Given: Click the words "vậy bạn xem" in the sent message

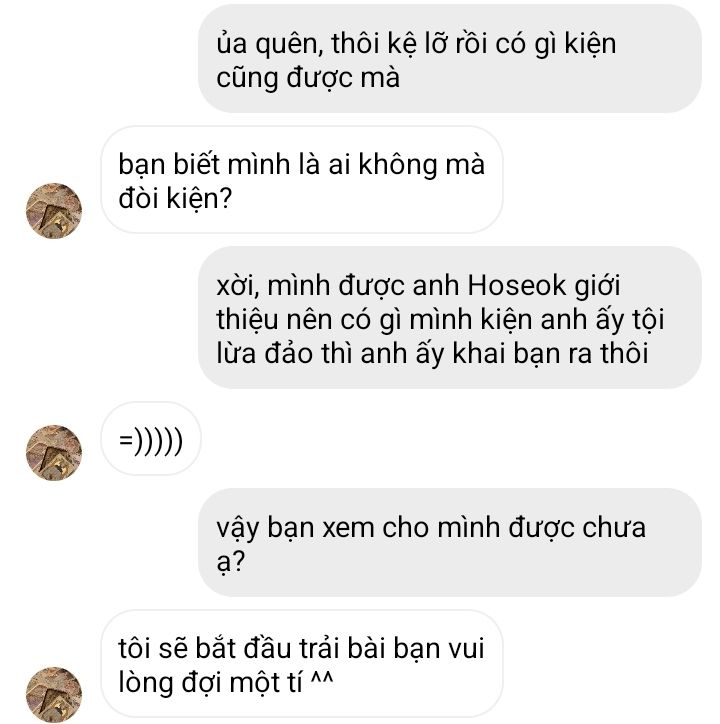Looking at the screenshot, I should point(295,528).
